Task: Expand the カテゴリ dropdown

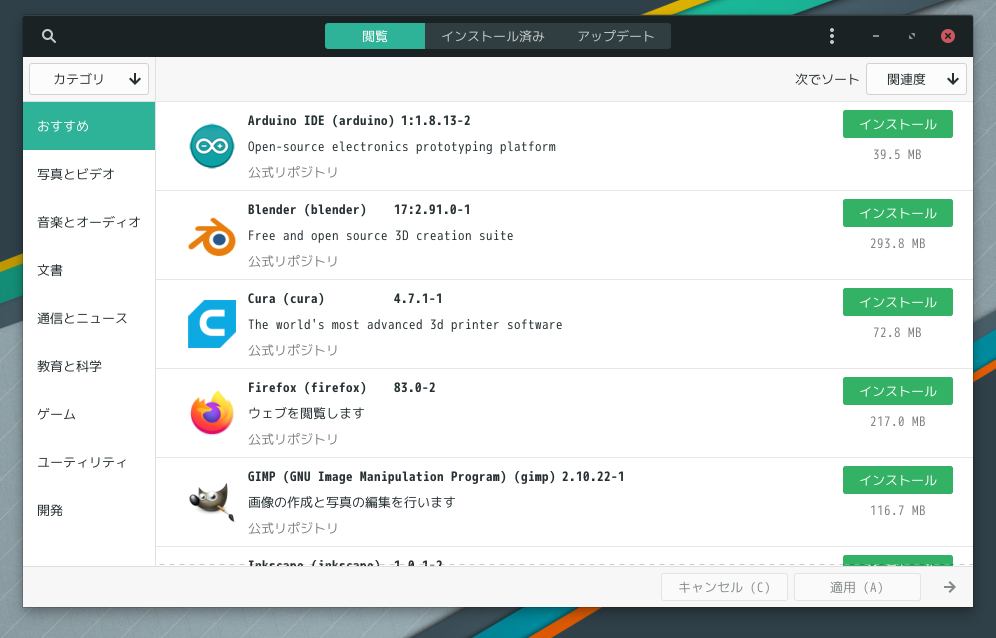Action: [89, 79]
